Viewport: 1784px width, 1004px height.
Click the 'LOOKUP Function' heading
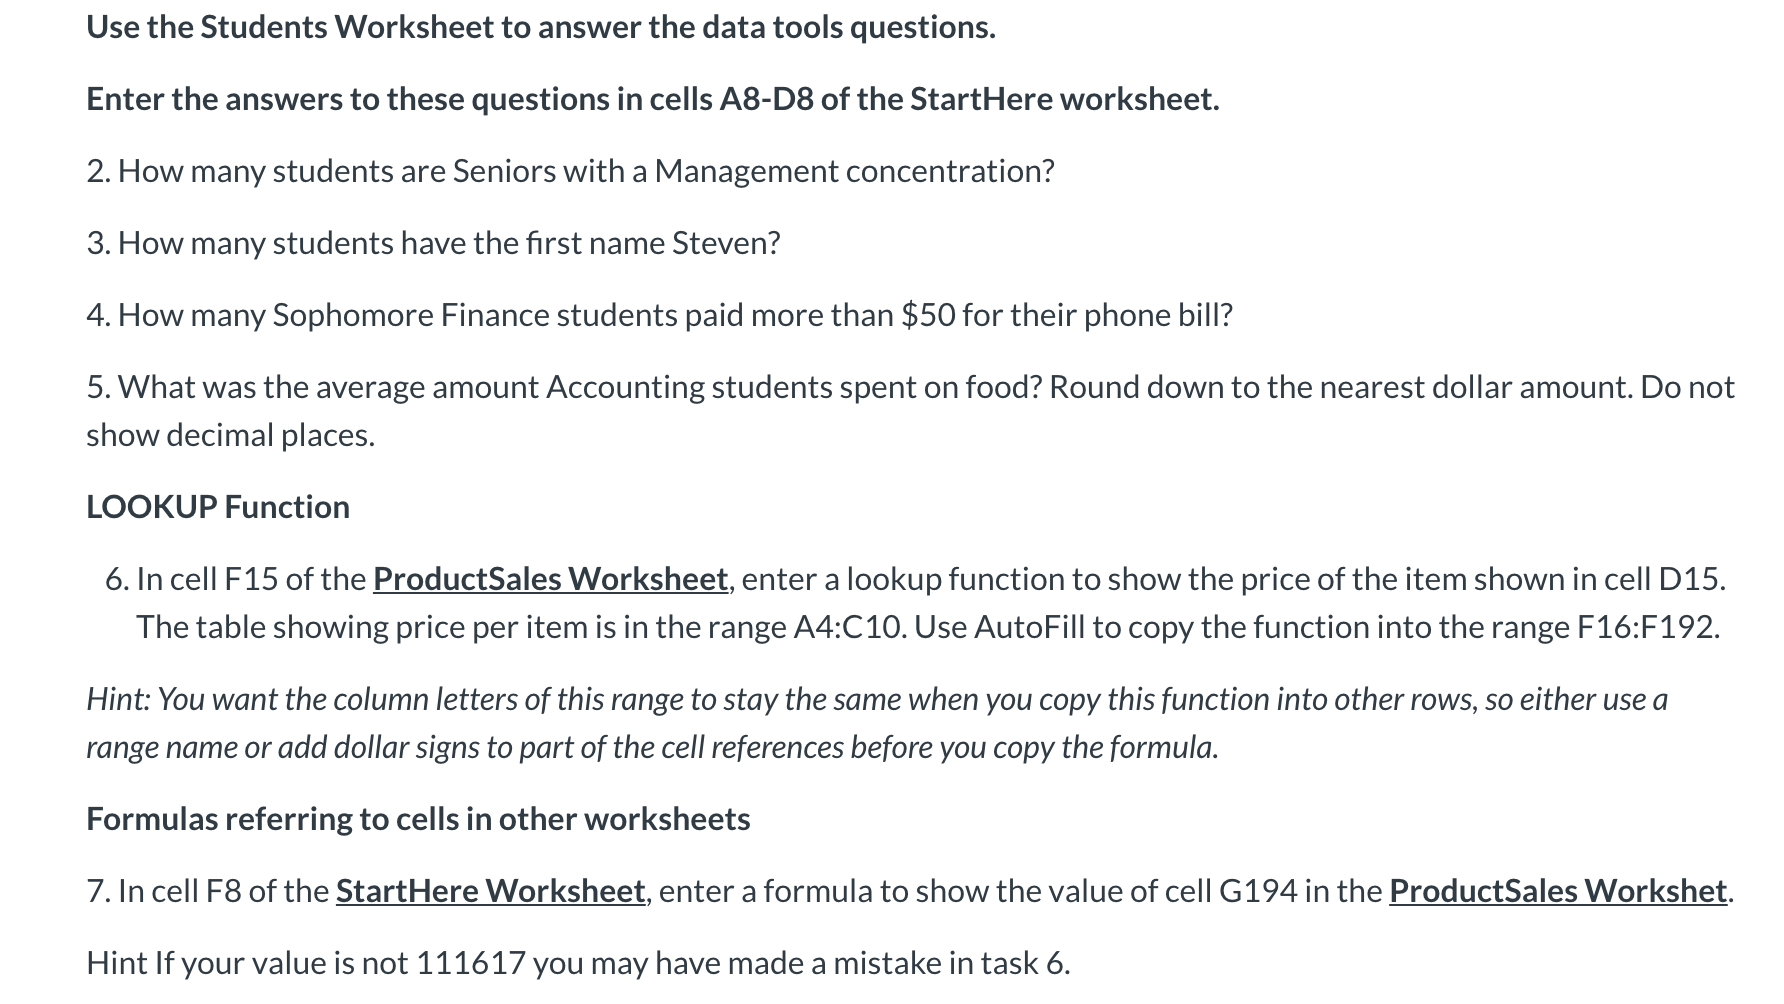coord(218,507)
